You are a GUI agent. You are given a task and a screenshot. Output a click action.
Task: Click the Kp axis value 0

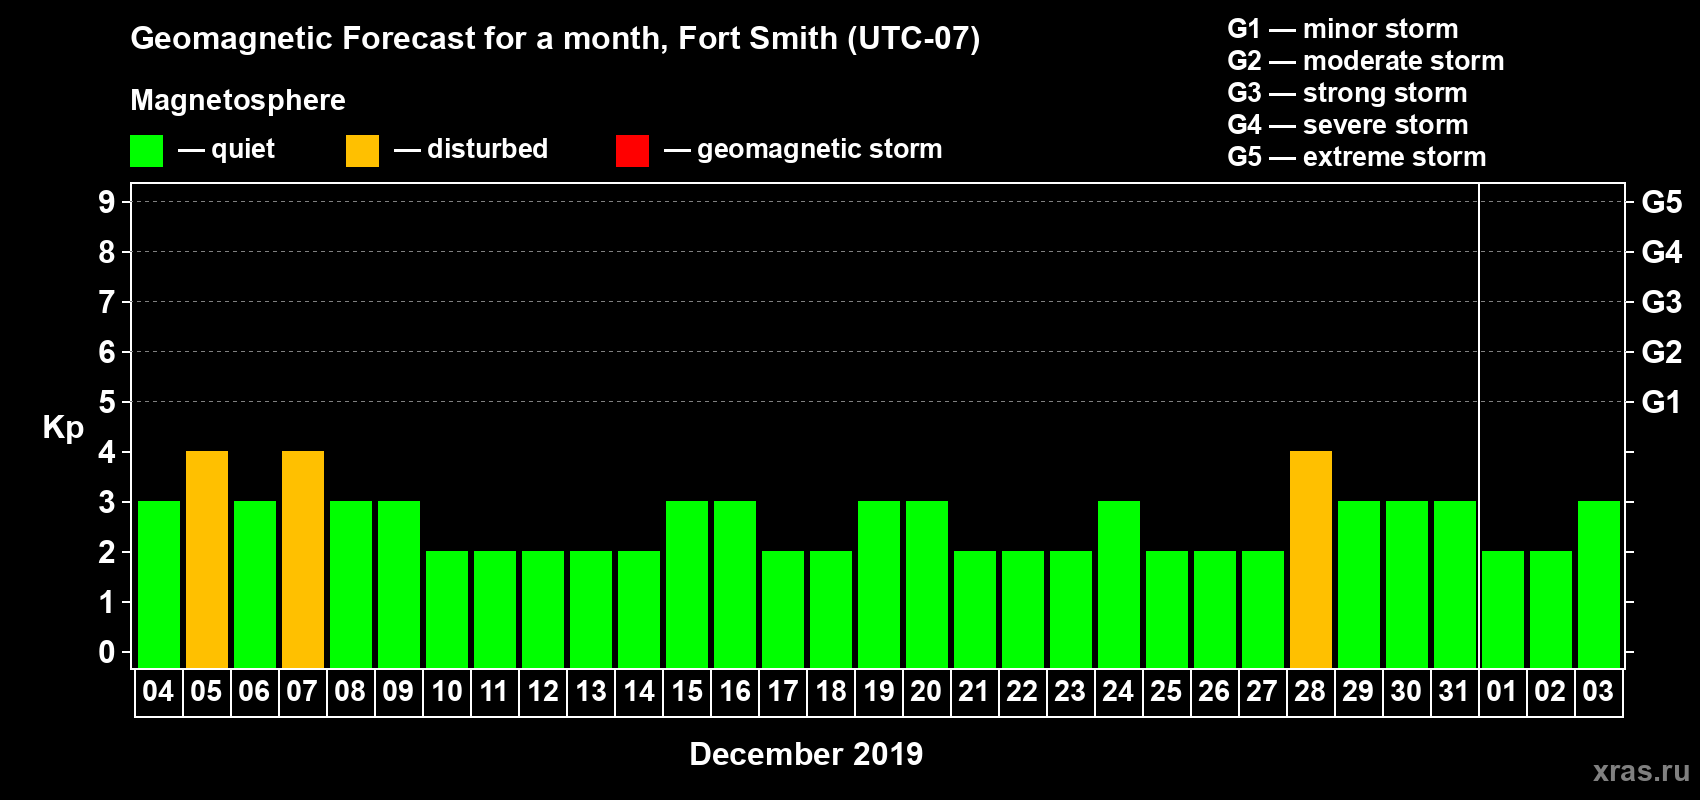[107, 652]
